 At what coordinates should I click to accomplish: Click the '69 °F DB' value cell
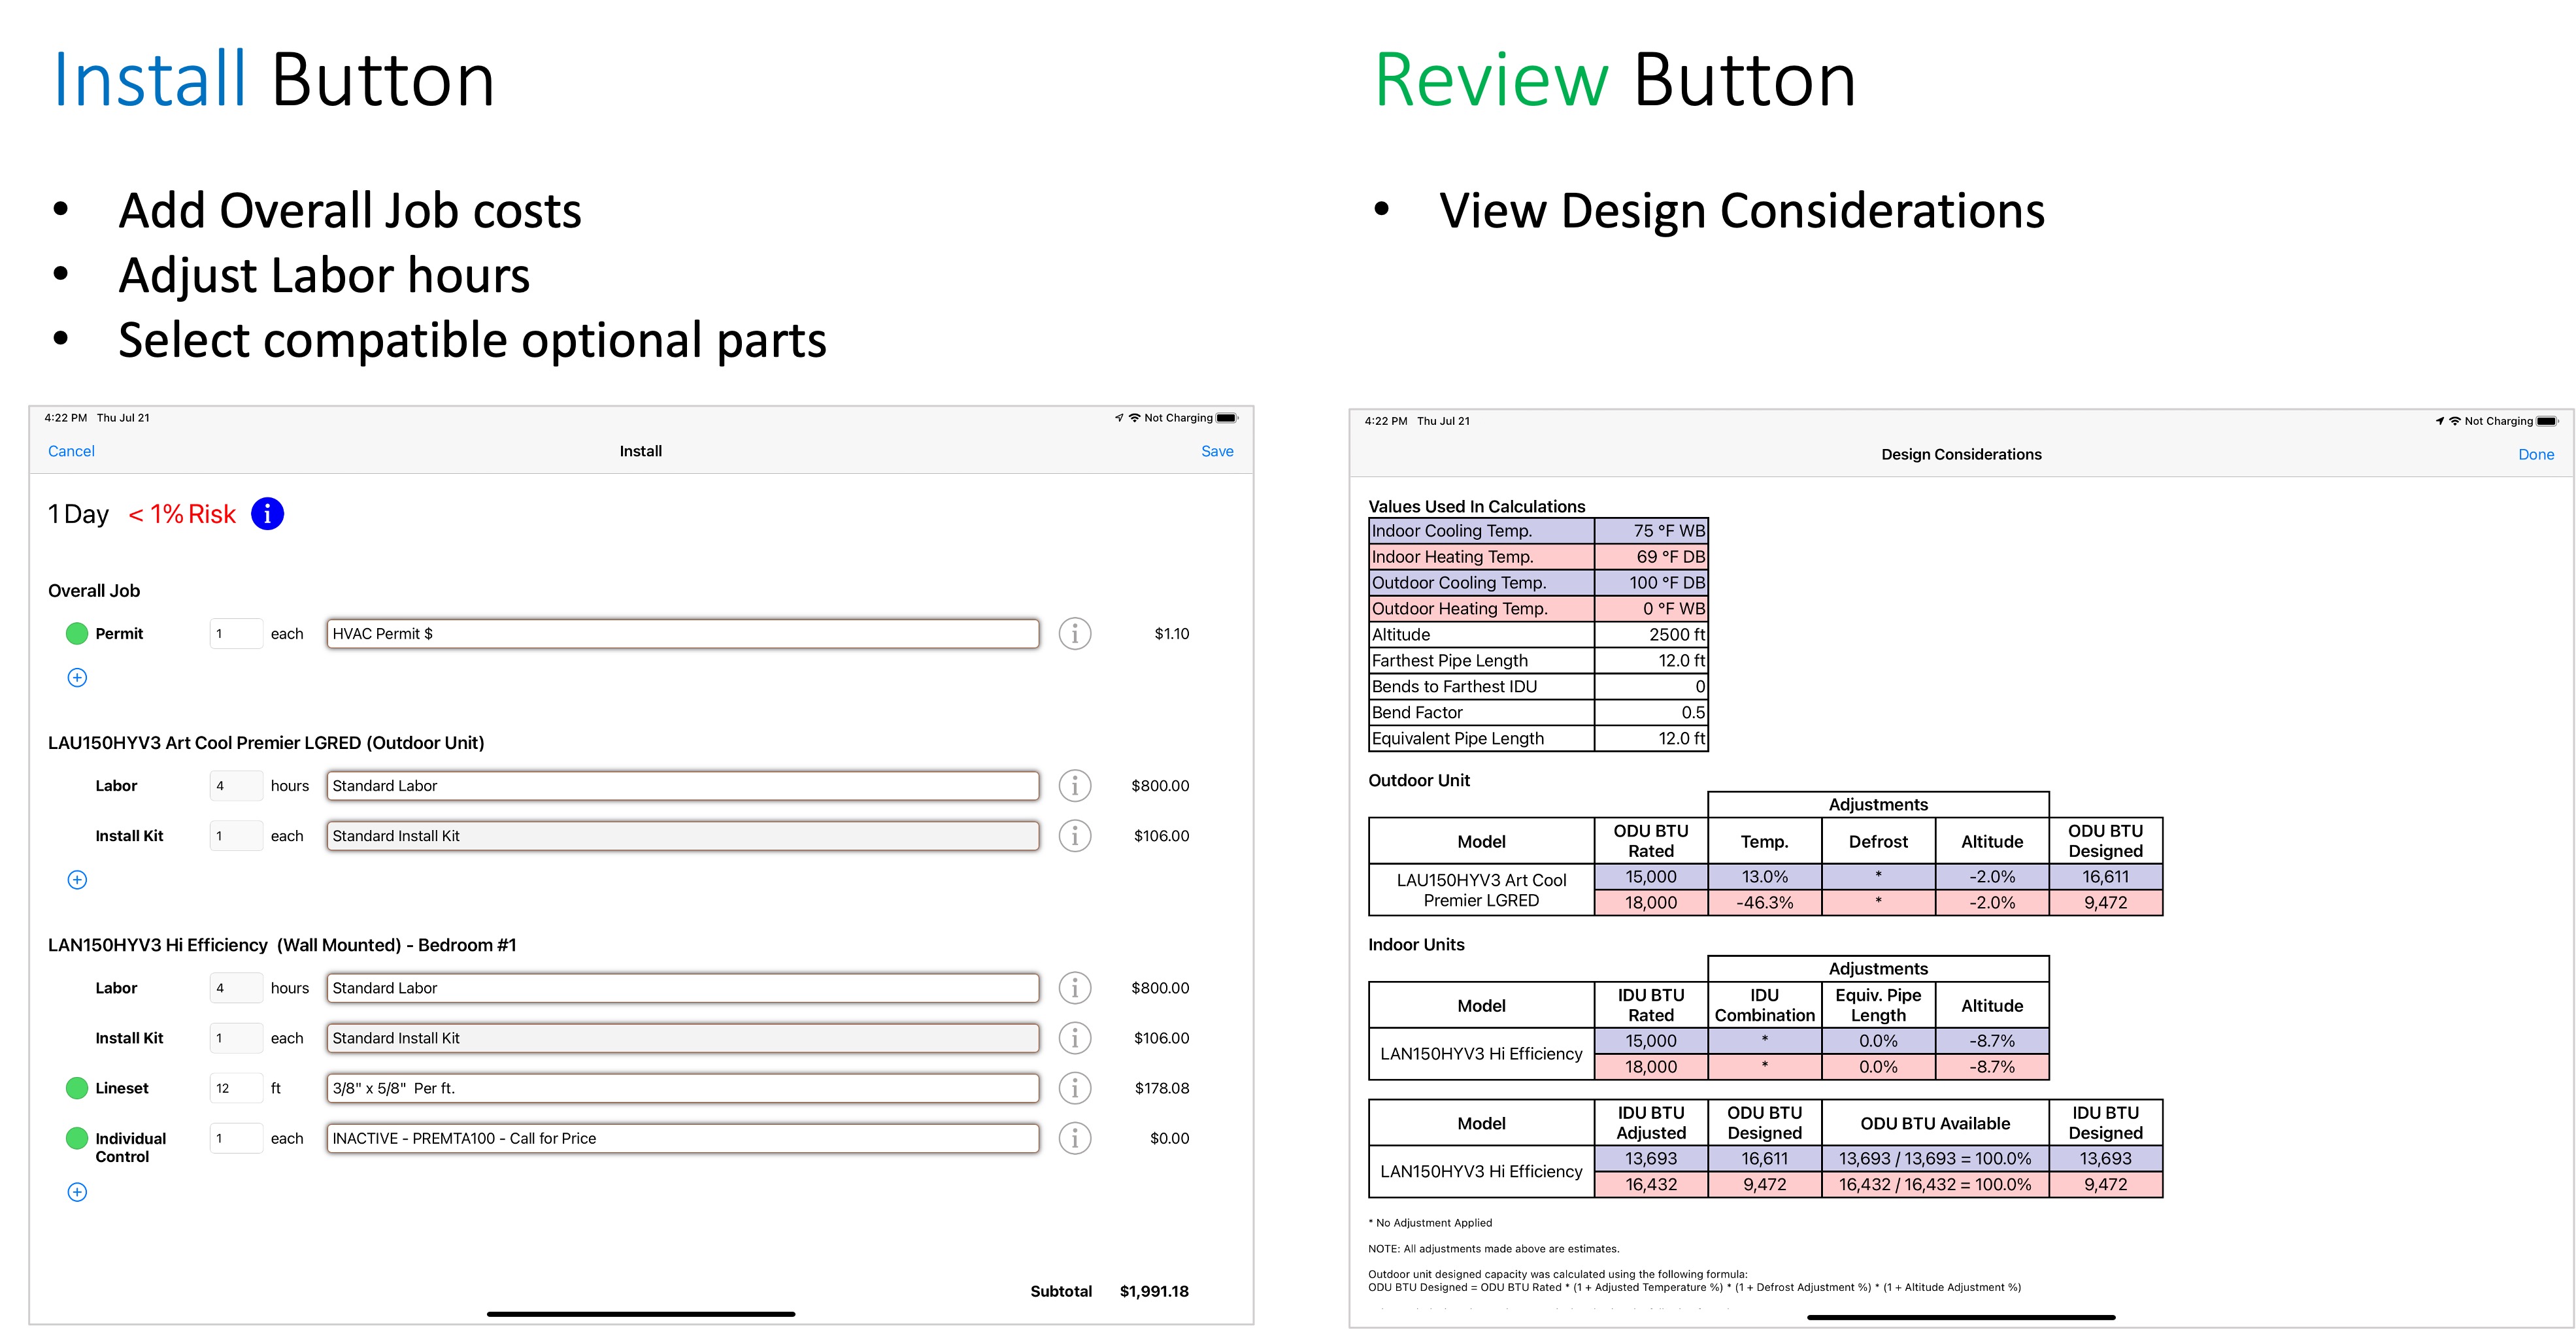1651,557
